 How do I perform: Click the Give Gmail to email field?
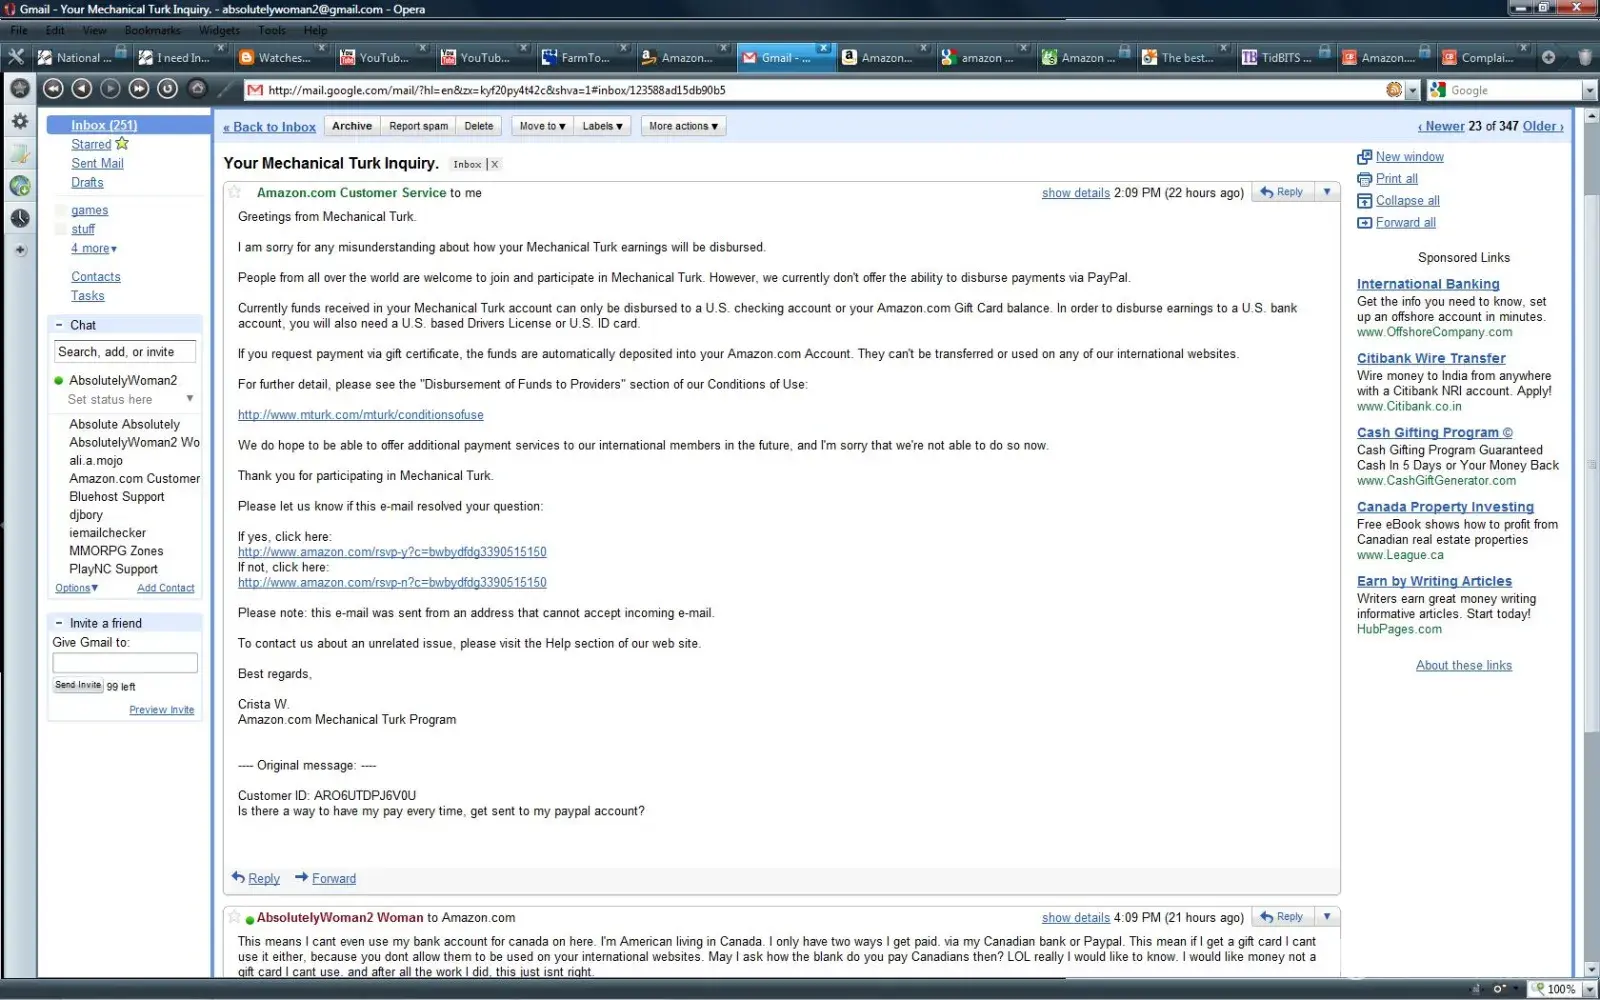125,663
